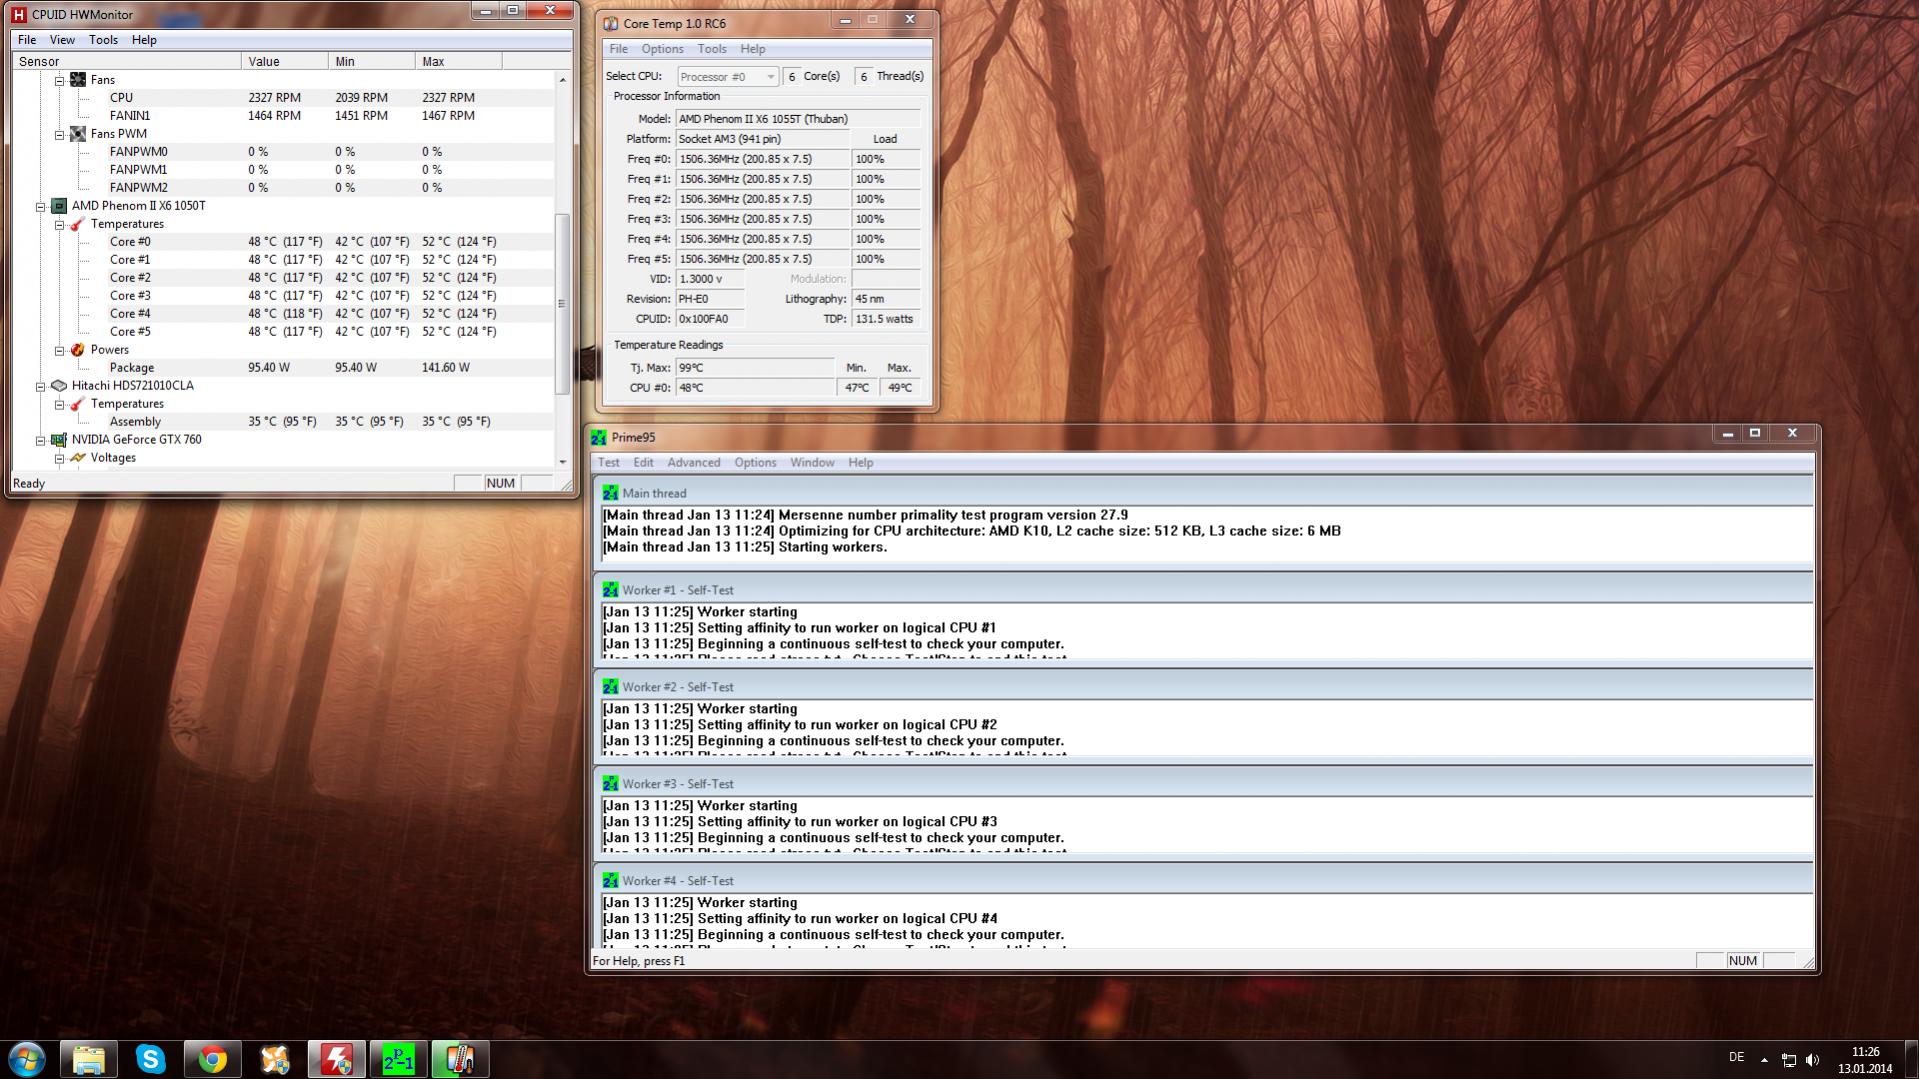This screenshot has width=1919, height=1079.
Task: Click the Worker #3 Self-Test icon
Action: point(610,784)
